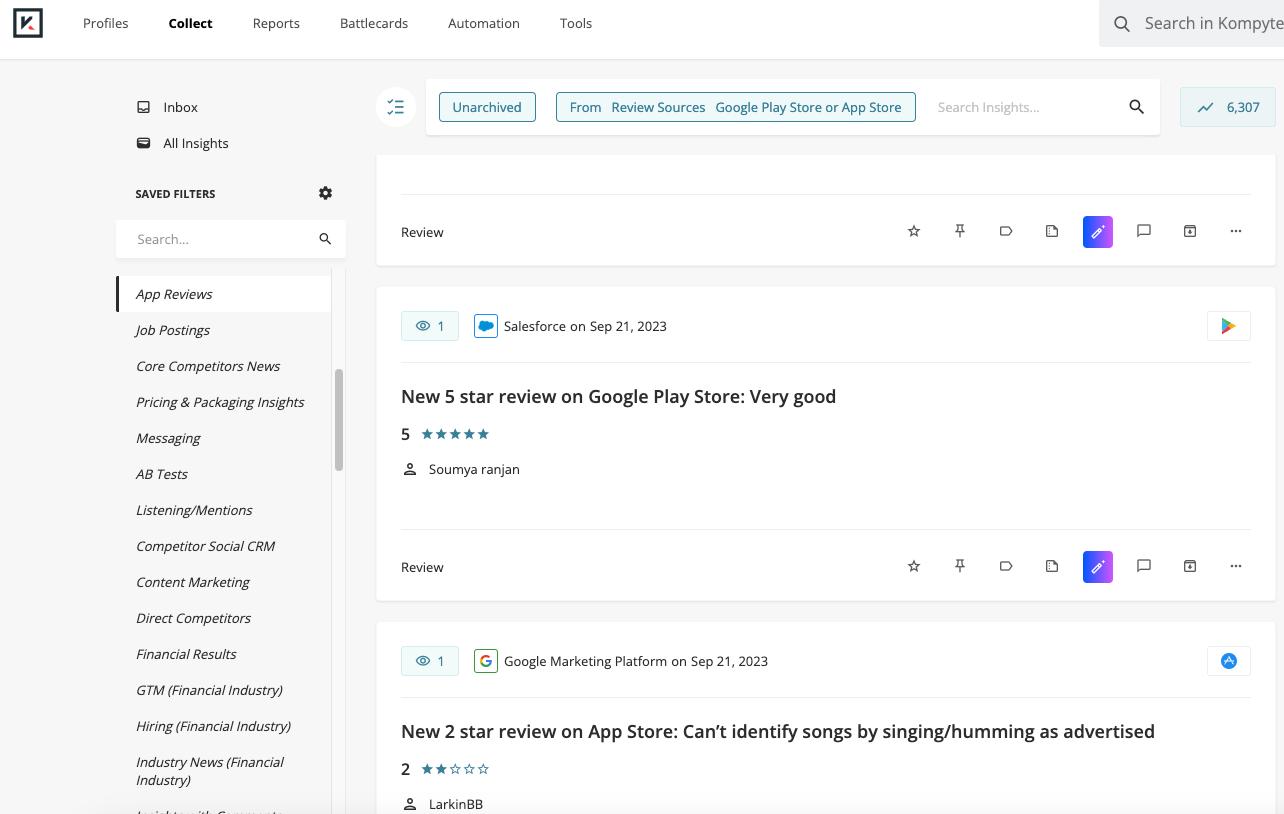Select the App Reviews saved filter

pos(224,294)
